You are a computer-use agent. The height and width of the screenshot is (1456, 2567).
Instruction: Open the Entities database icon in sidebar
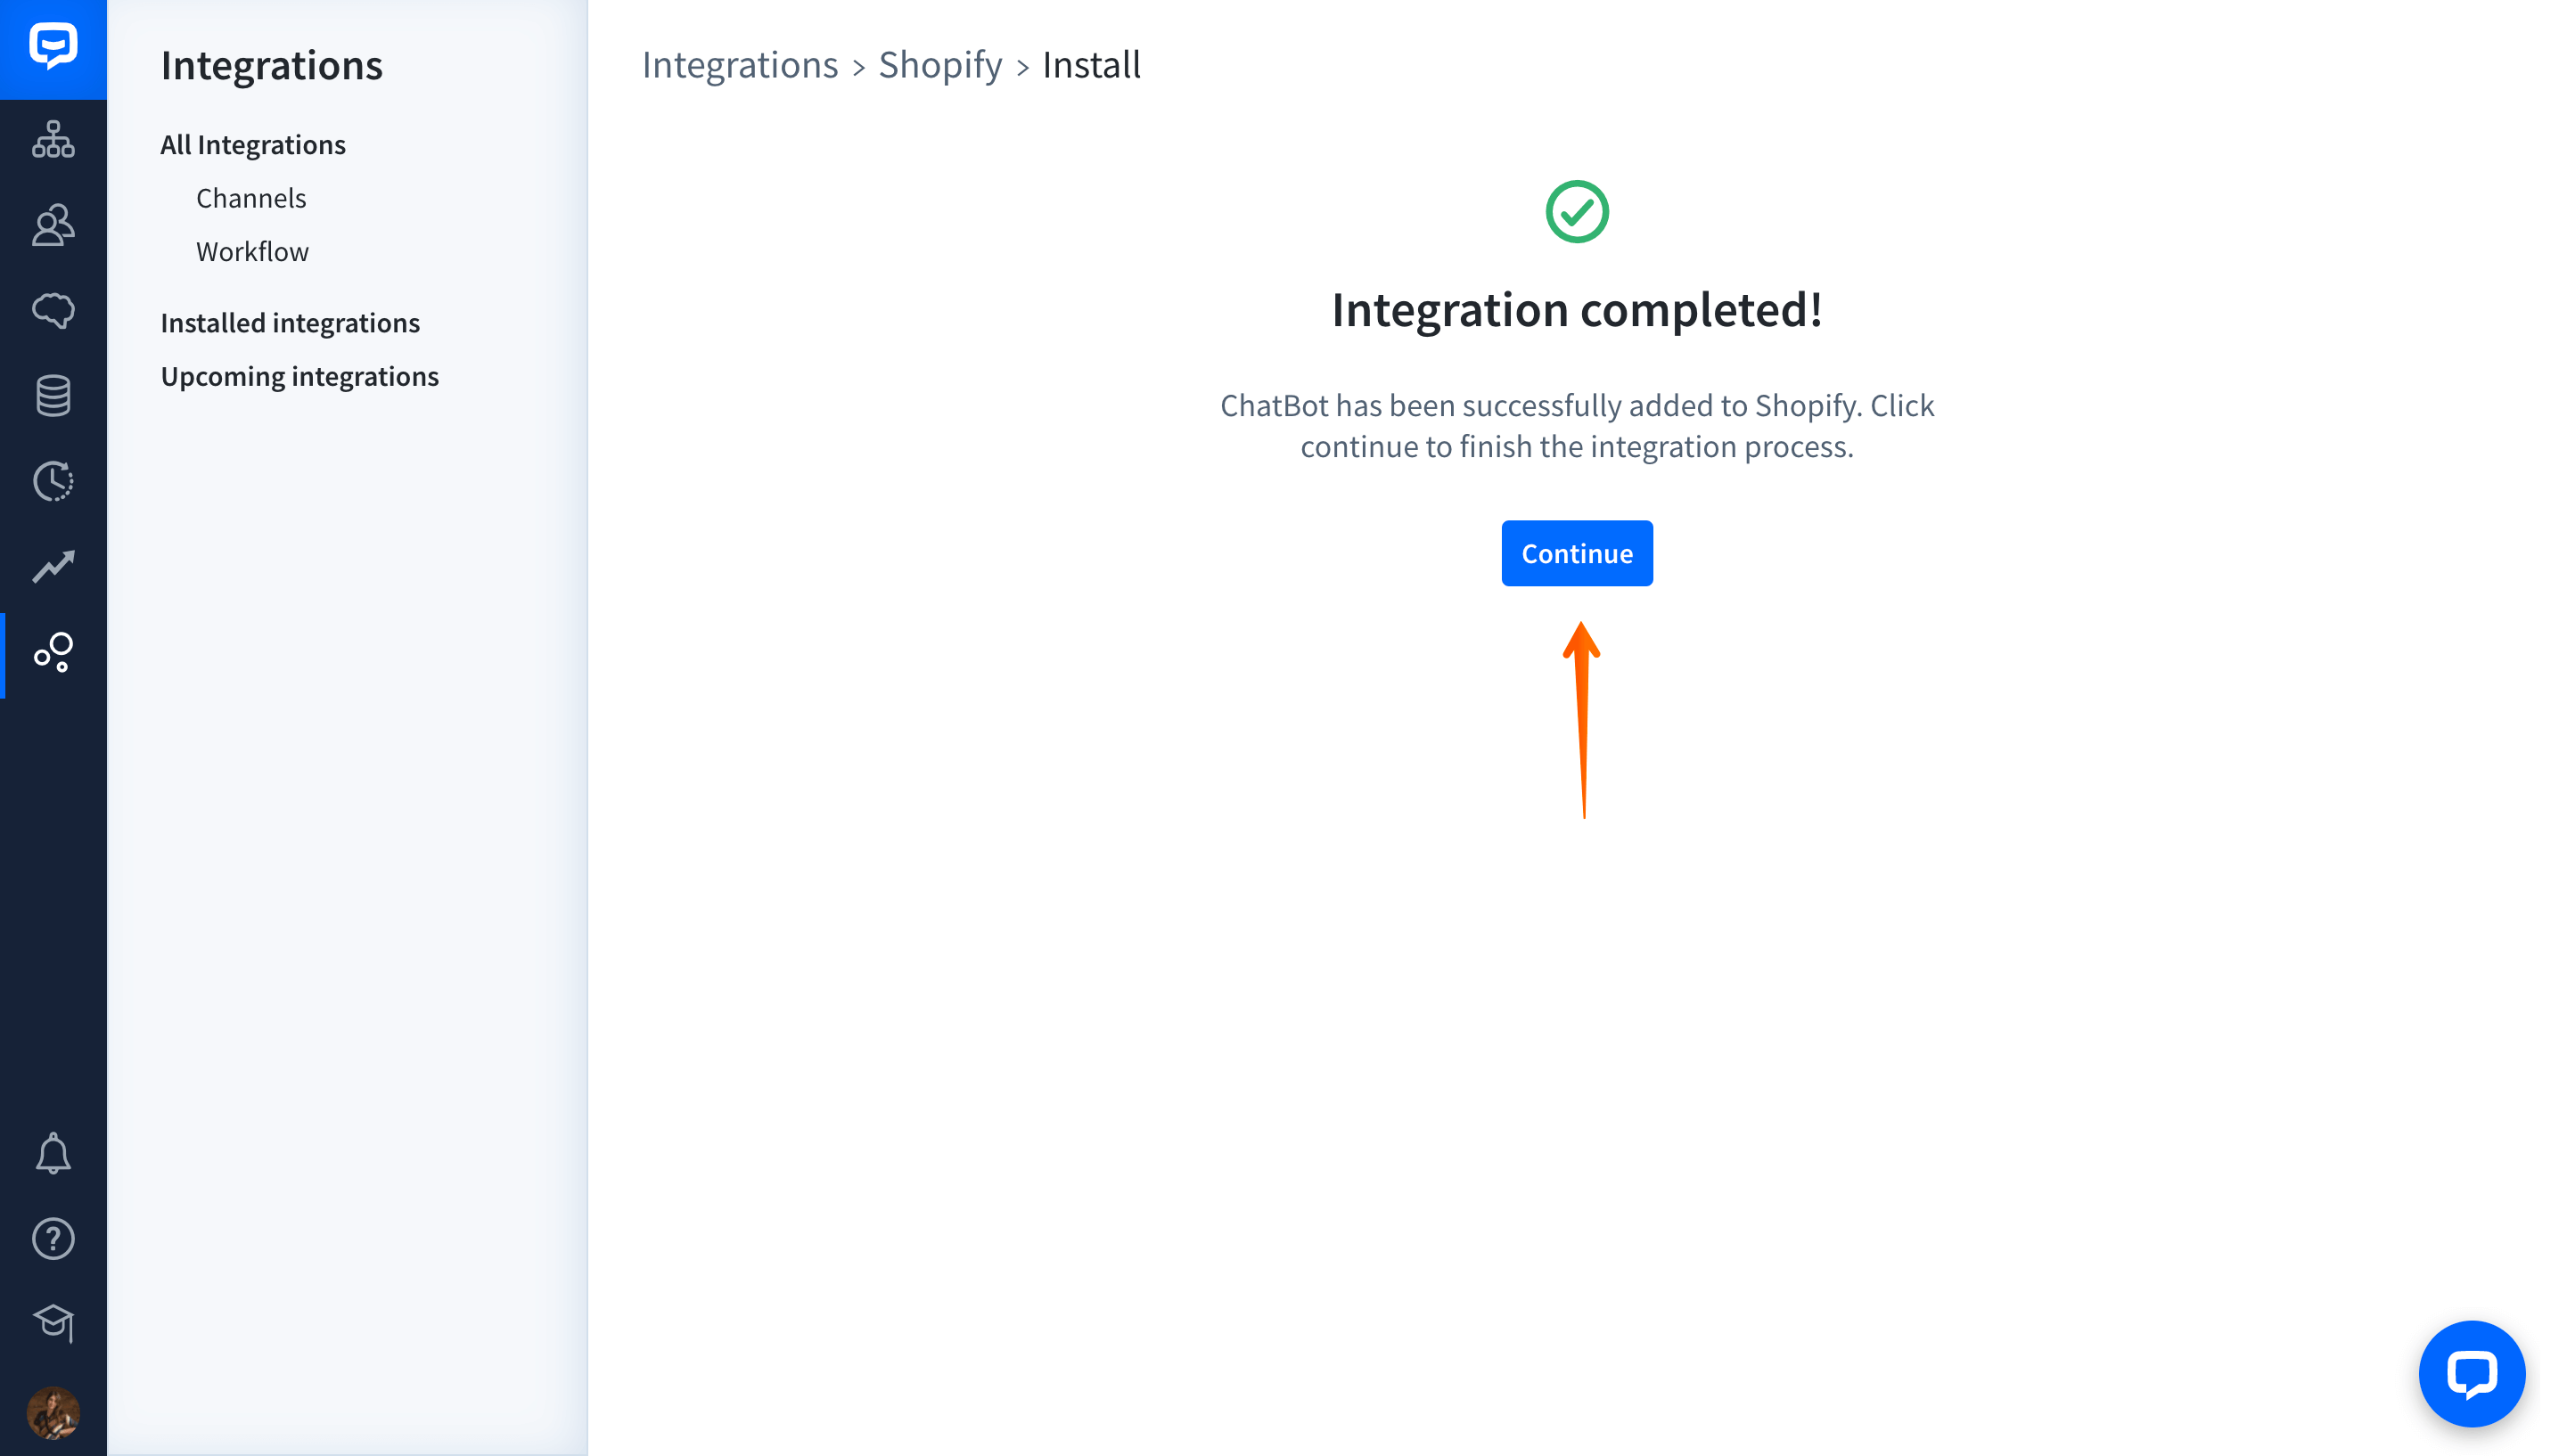click(x=53, y=396)
